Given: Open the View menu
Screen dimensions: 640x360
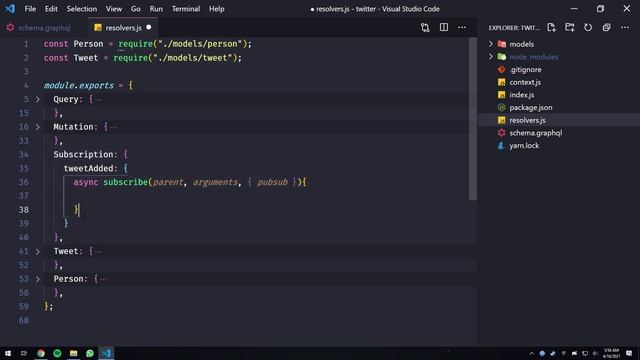Looking at the screenshot, I should 113,9.
